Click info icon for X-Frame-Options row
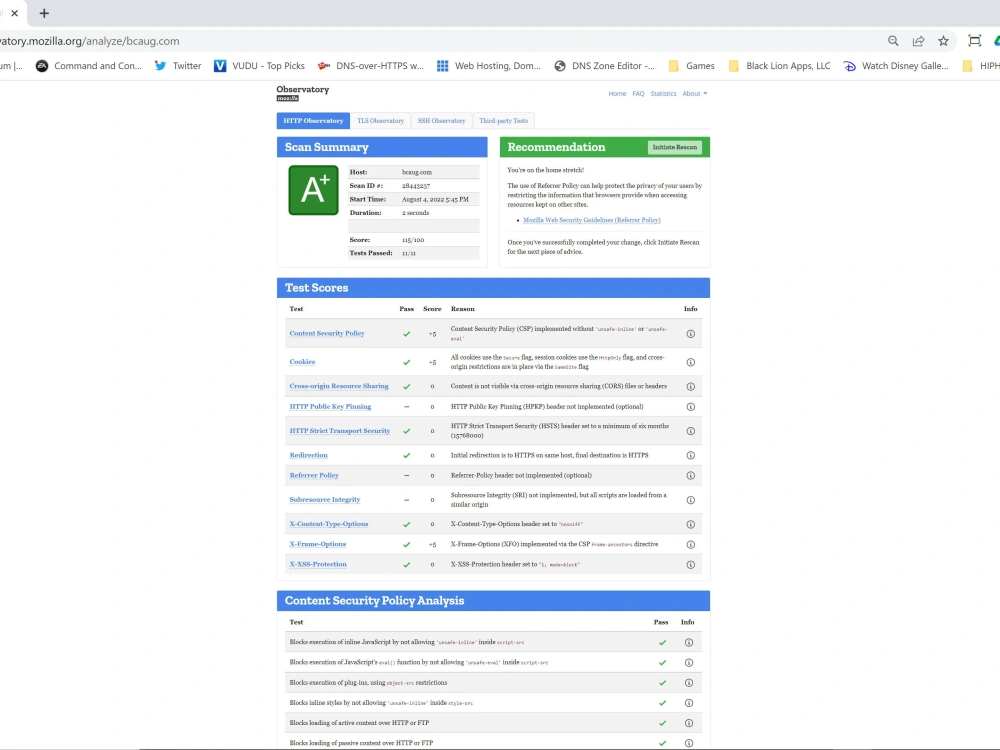 [x=690, y=545]
